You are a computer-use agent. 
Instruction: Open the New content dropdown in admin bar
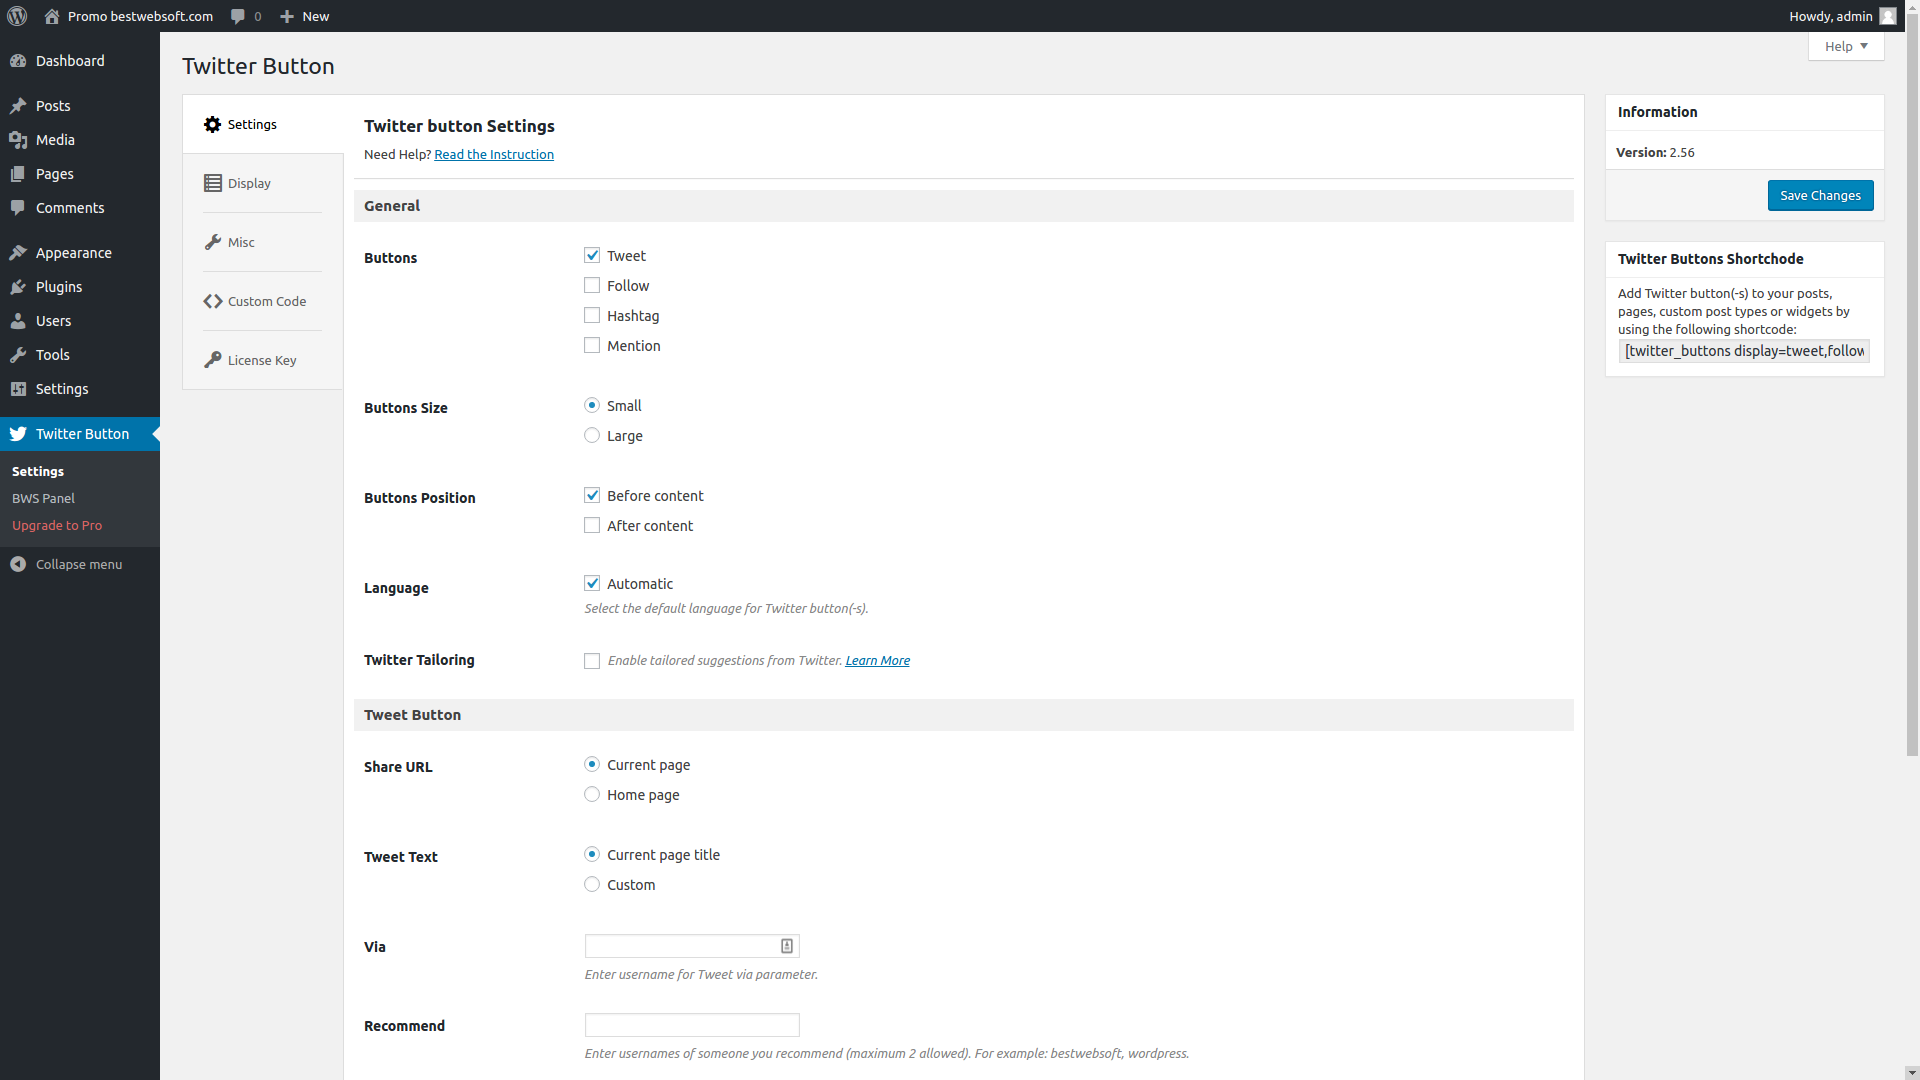pos(305,16)
